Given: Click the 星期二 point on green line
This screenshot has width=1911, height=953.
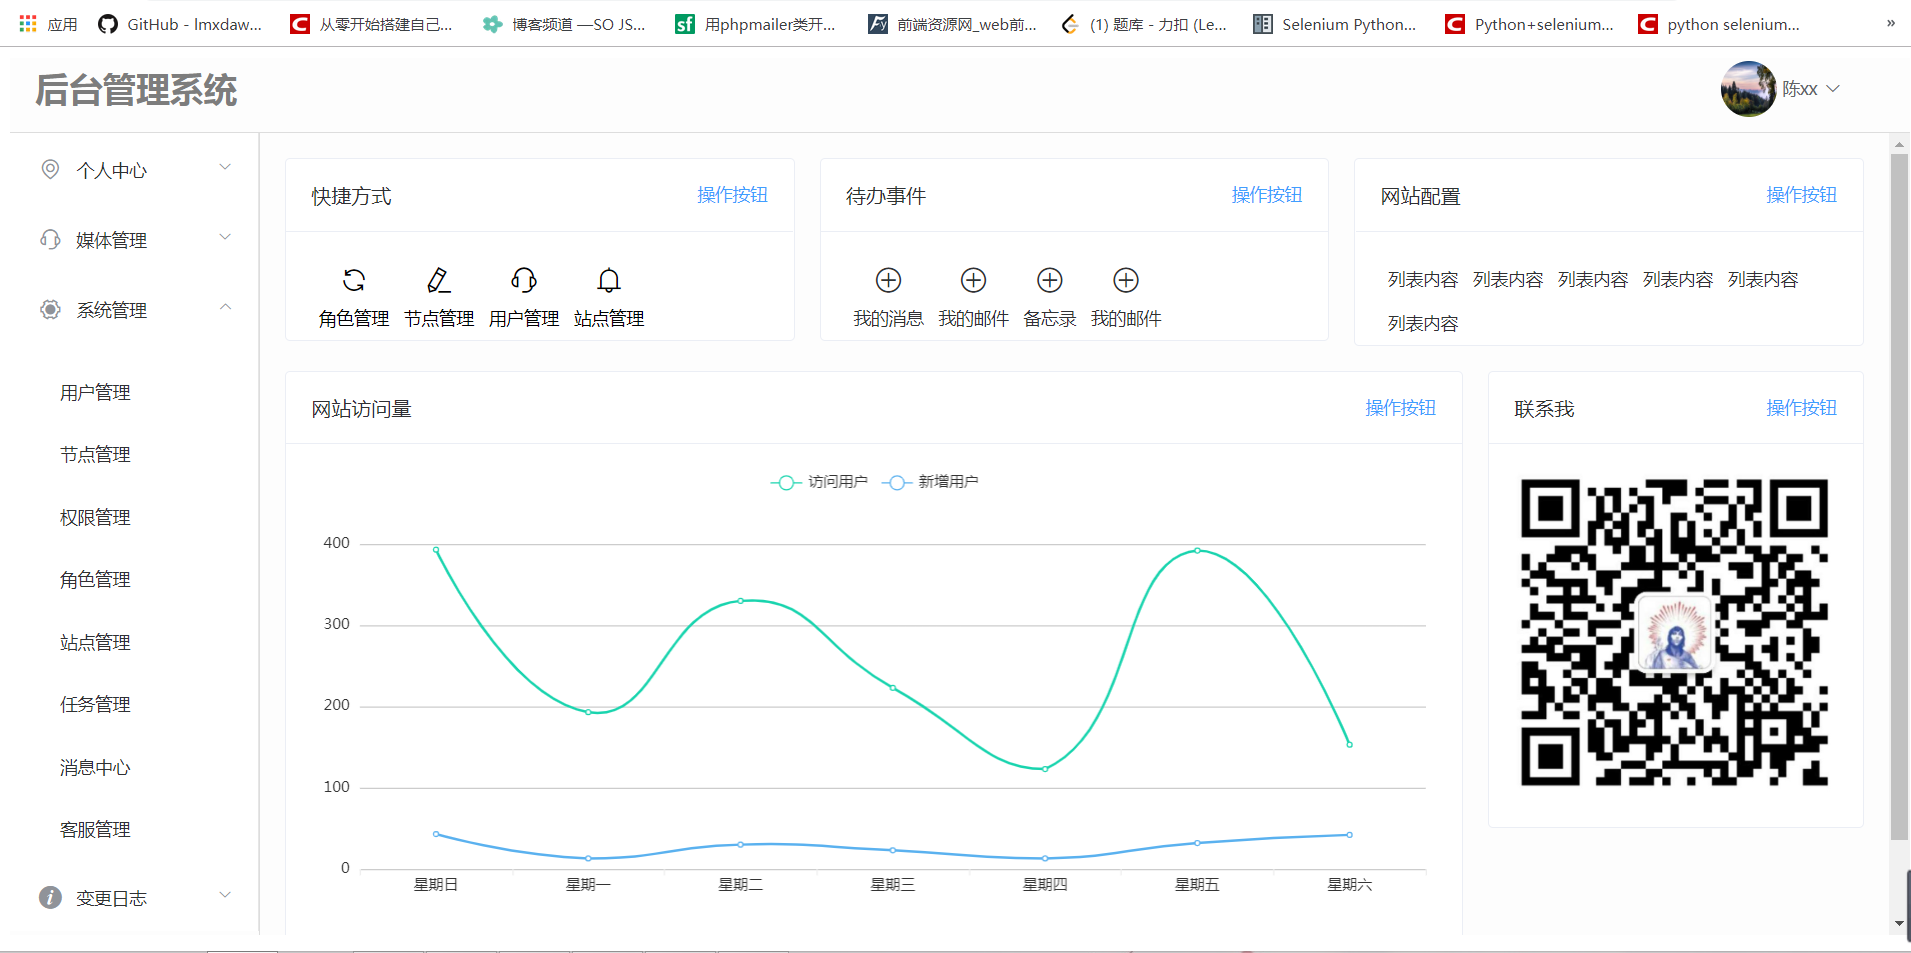Looking at the screenshot, I should click(741, 601).
